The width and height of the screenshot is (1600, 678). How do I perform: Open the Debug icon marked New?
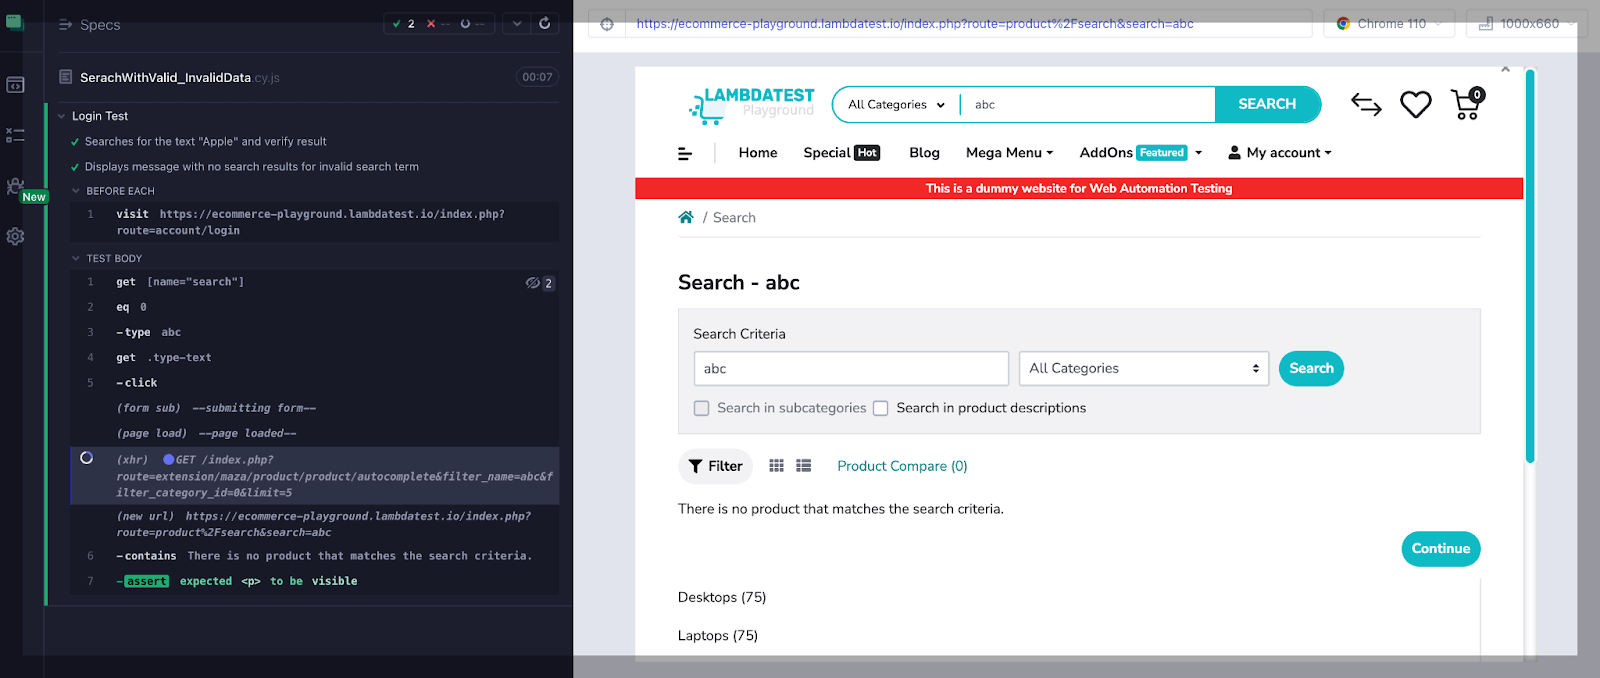click(15, 186)
